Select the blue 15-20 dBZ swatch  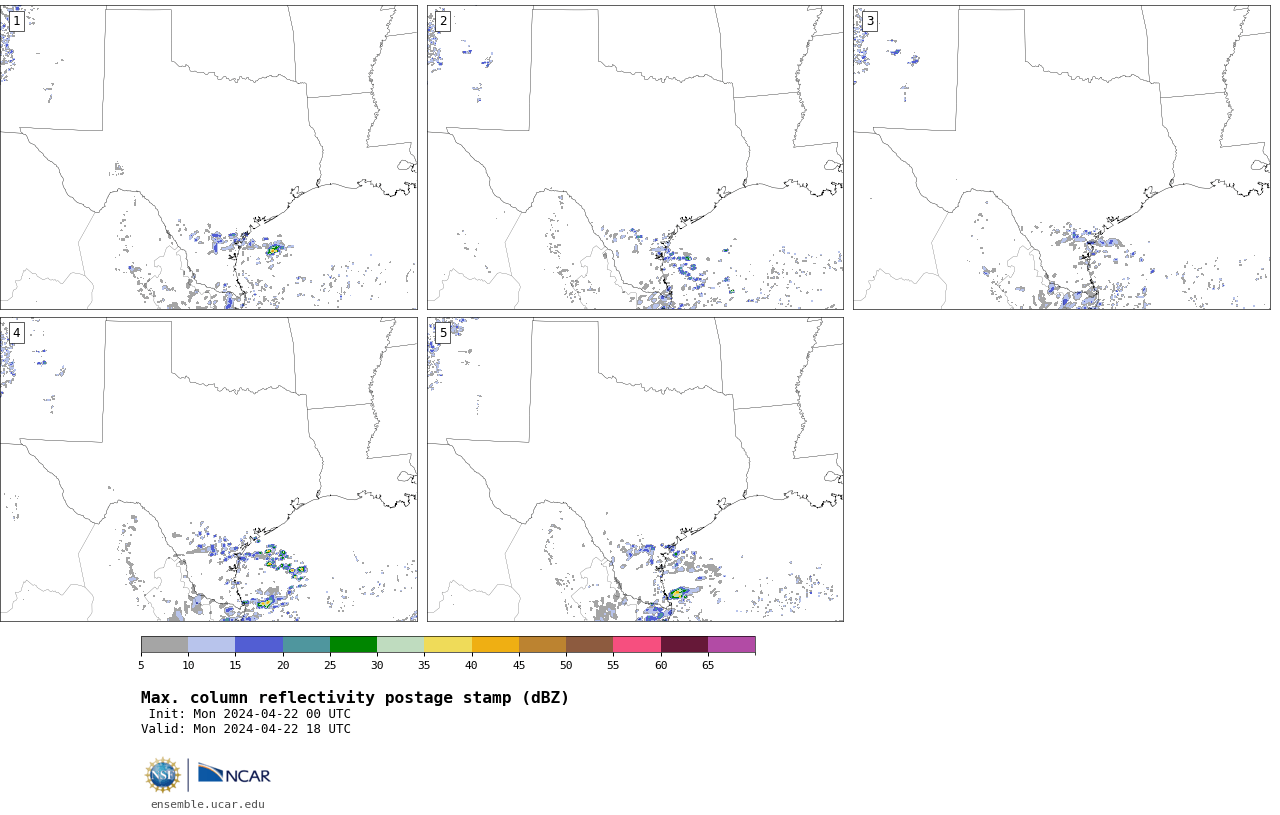click(x=259, y=644)
